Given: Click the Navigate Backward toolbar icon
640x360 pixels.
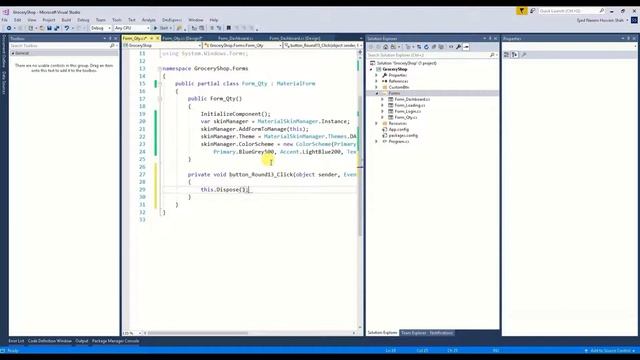Looking at the screenshot, I should (x=9, y=28).
